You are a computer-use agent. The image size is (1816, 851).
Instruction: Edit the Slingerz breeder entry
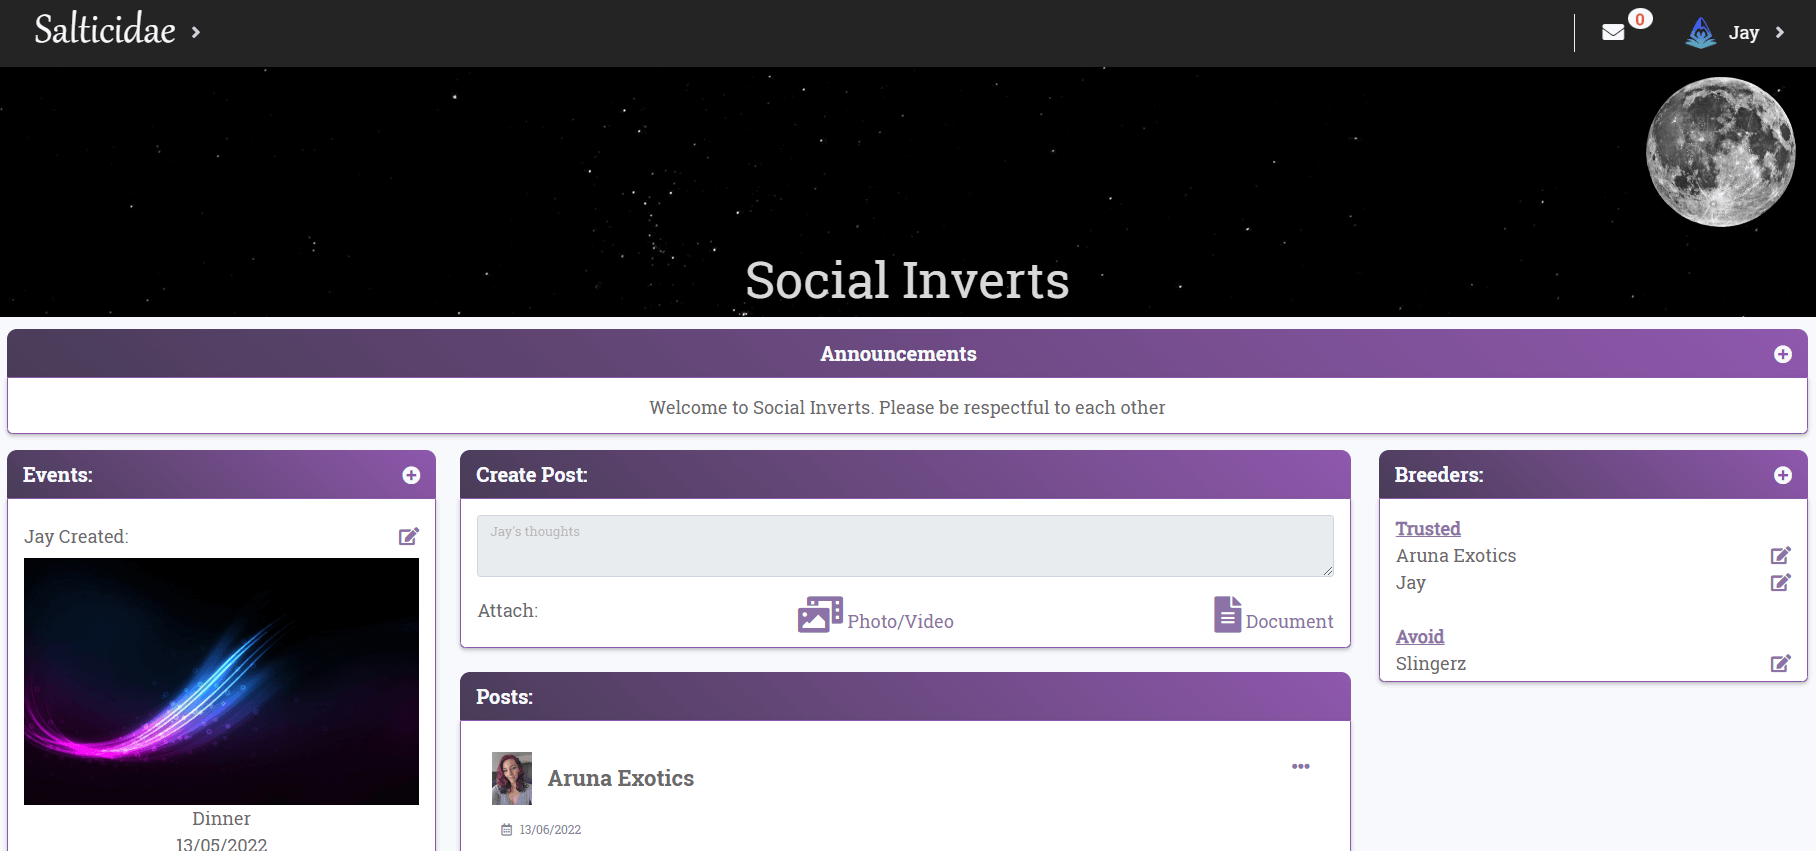pyautogui.click(x=1780, y=663)
